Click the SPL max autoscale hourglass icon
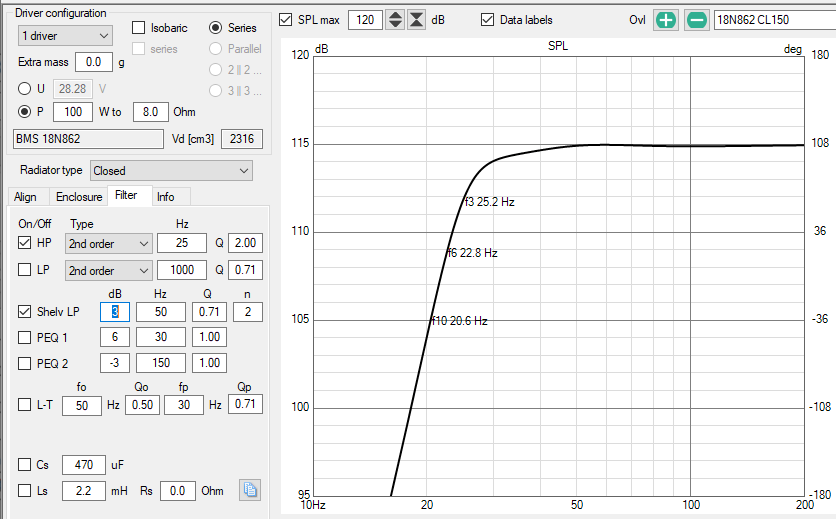836x519 pixels. tap(416, 20)
